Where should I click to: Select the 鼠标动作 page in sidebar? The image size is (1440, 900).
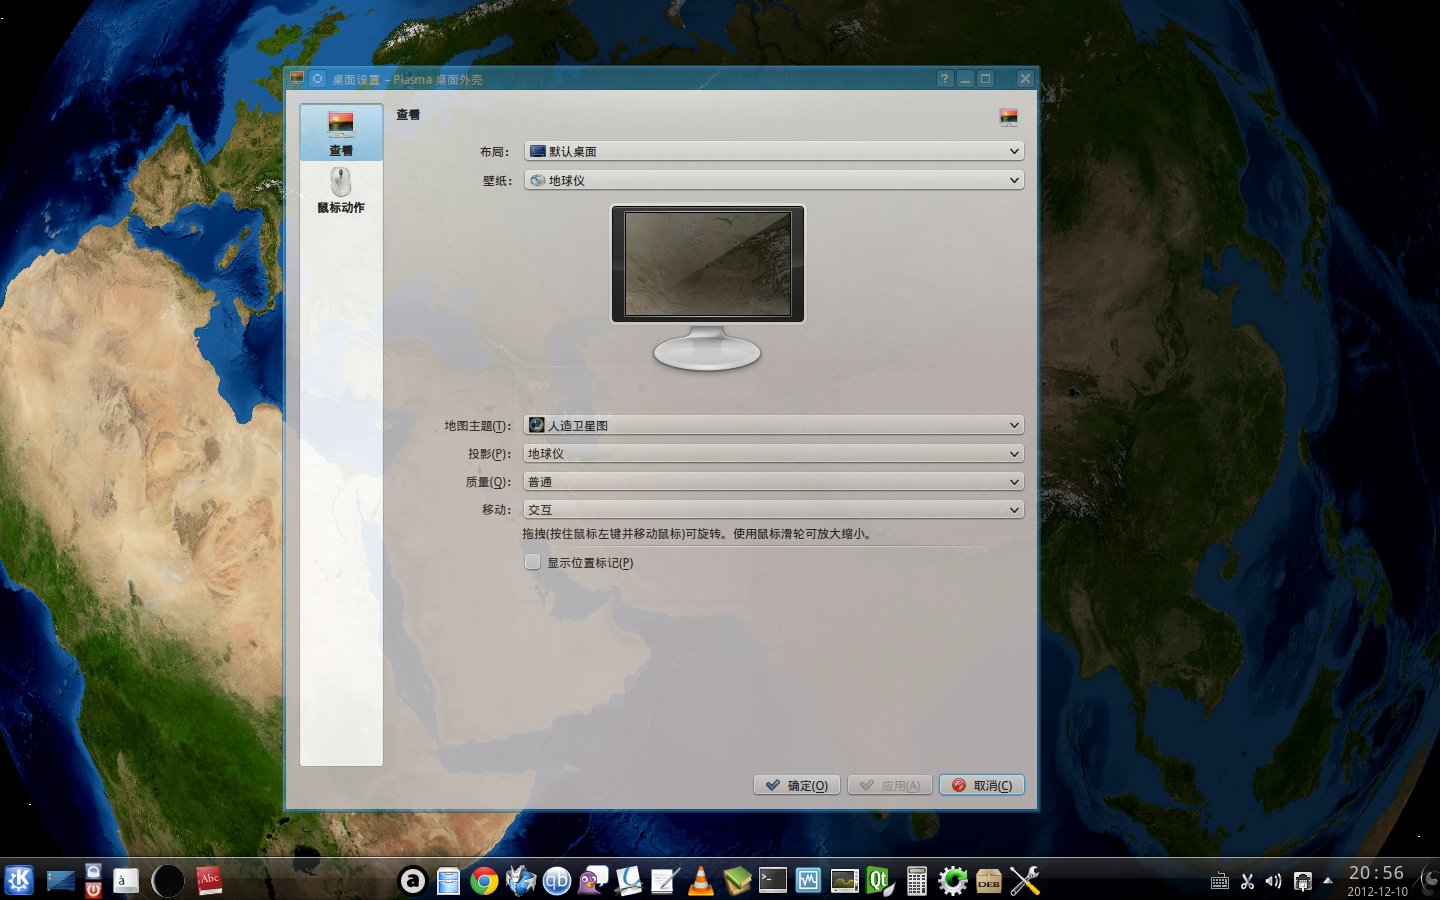(x=341, y=190)
